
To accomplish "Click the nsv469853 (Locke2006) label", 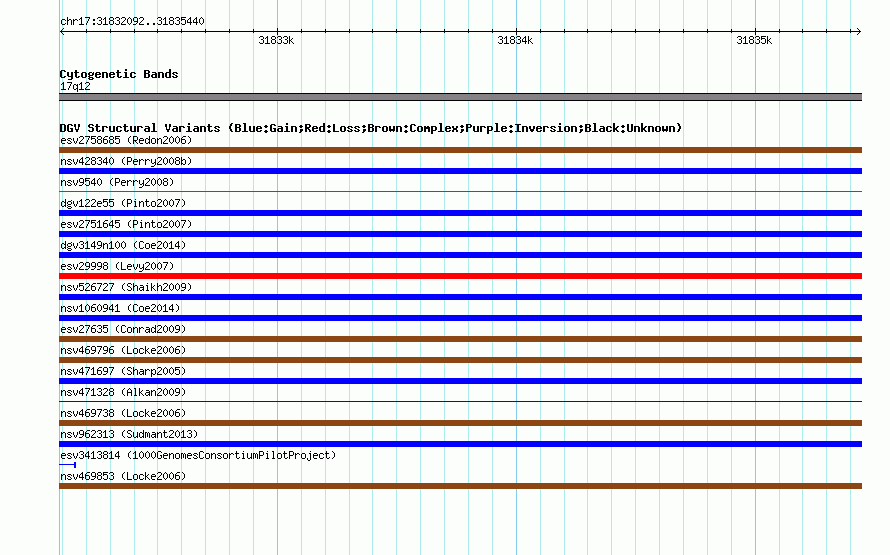I will coord(123,476).
